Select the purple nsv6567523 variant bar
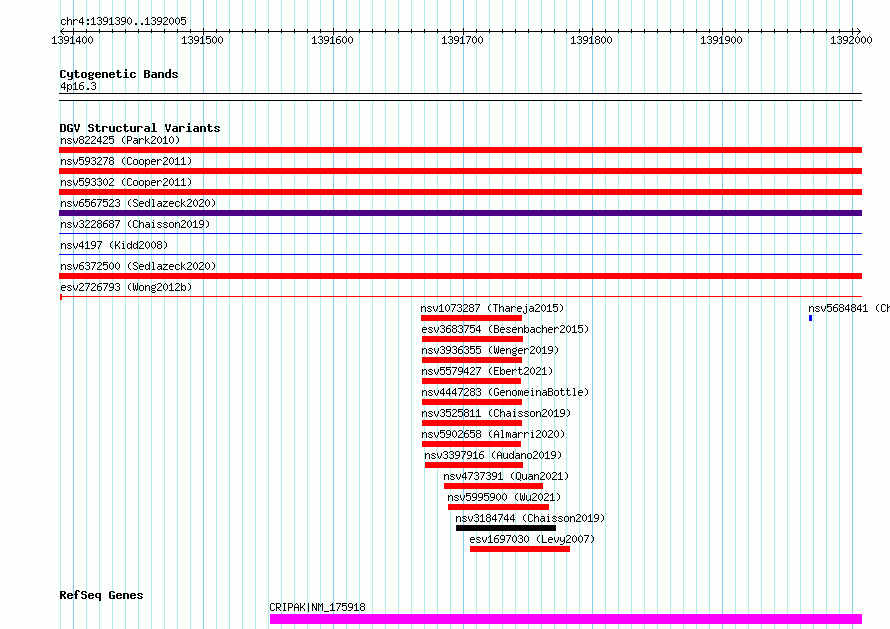Image resolution: width=890 pixels, height=629 pixels. pos(460,213)
